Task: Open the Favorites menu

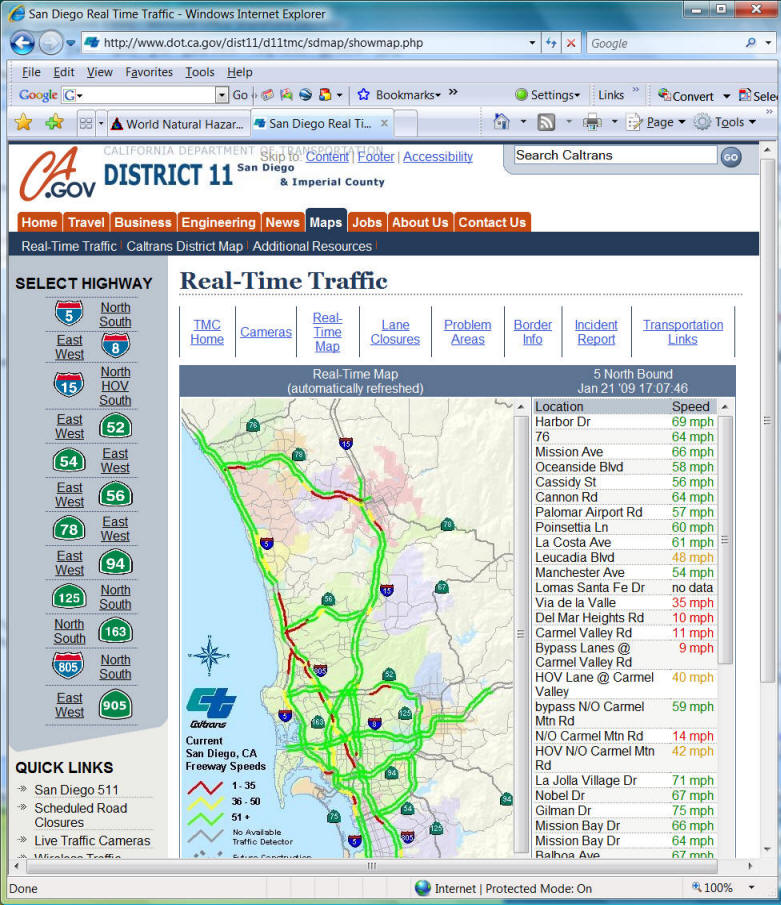Action: (149, 72)
